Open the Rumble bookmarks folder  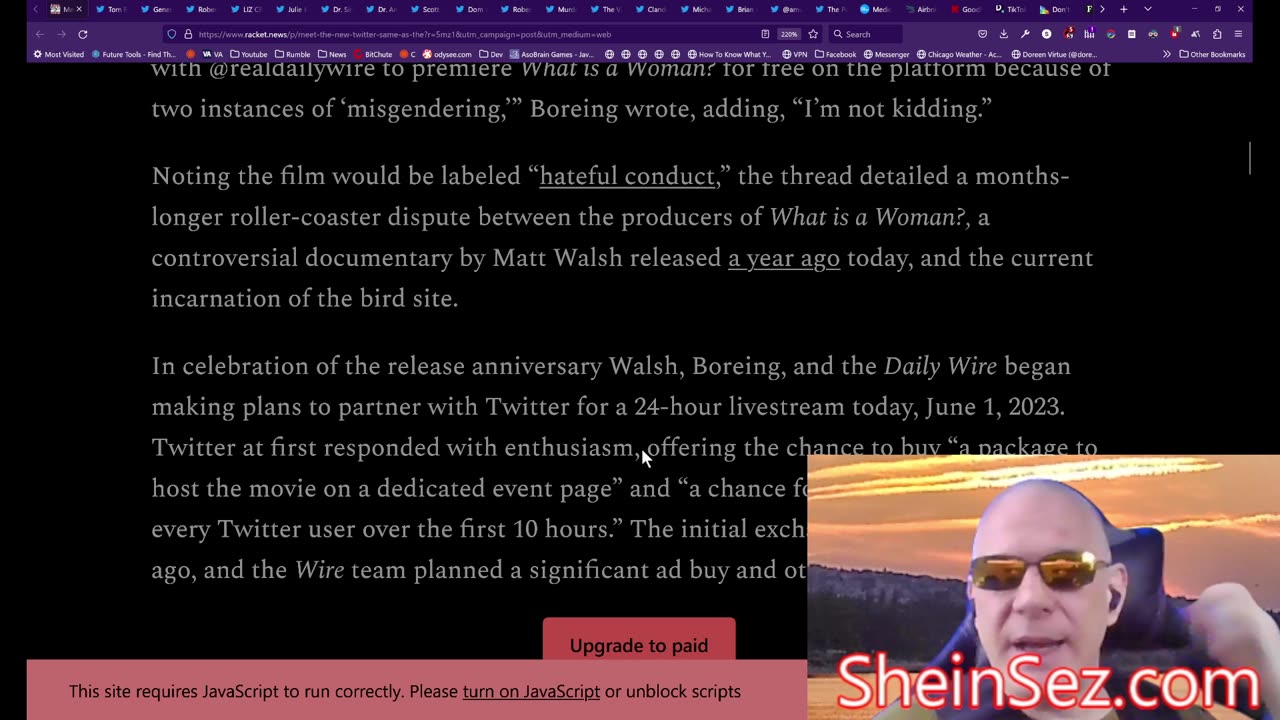[x=292, y=54]
